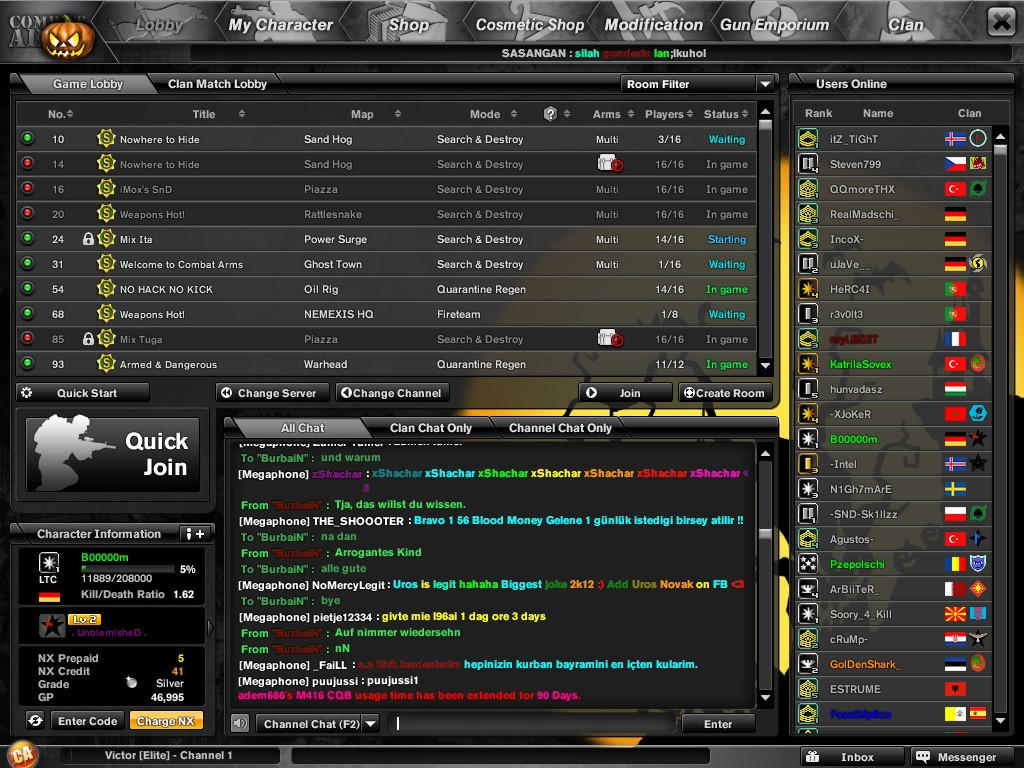
Task: Open the Gun Emporium menu
Action: click(774, 25)
